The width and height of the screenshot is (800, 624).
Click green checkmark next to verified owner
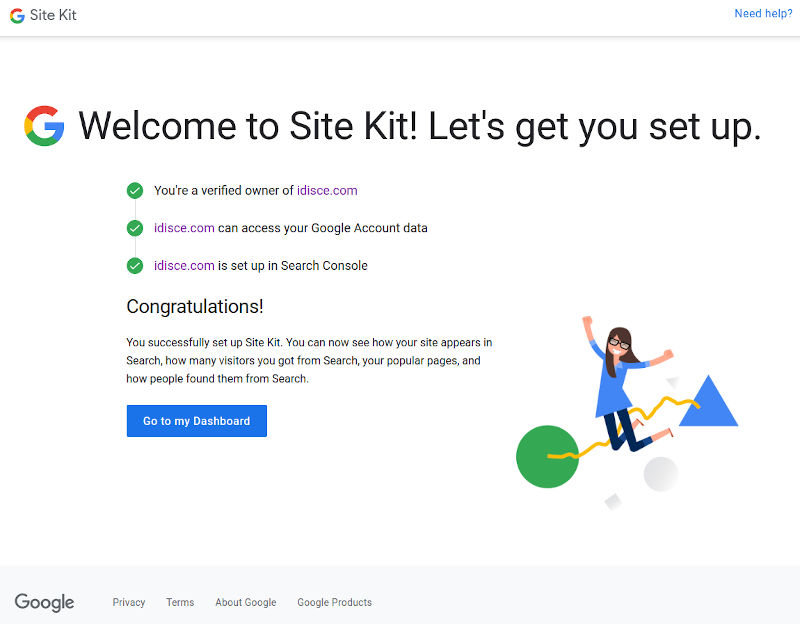(135, 190)
